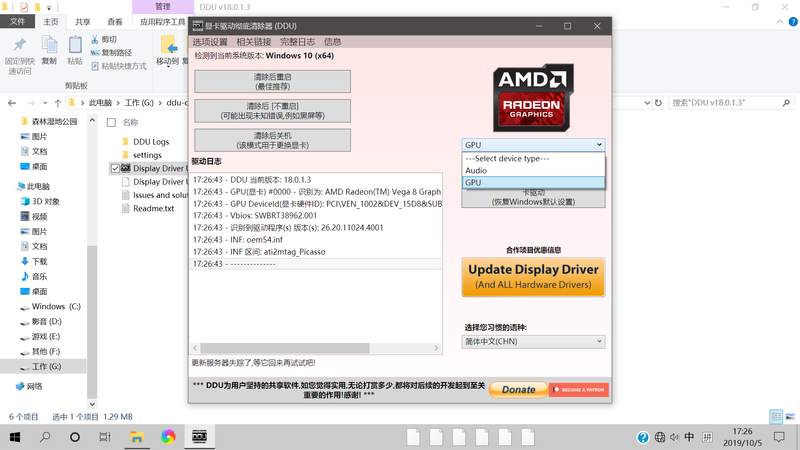
Task: Uncheck the Display Driver file checkbox
Action: pyautogui.click(x=113, y=169)
